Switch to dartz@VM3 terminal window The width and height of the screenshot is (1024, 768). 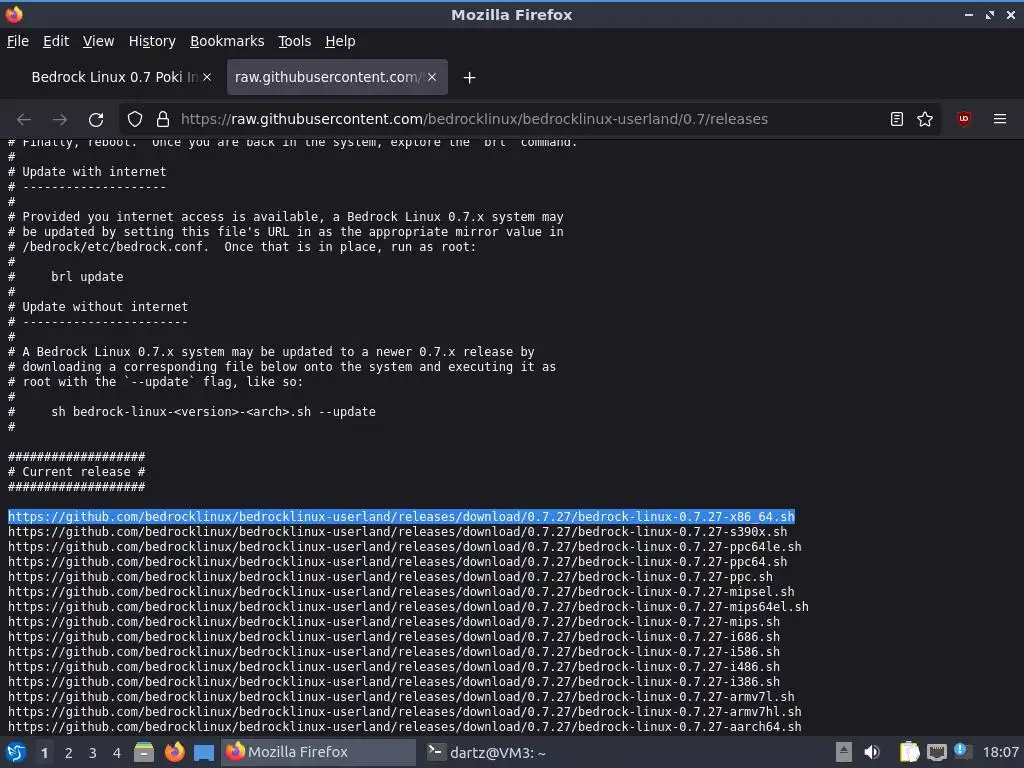coord(486,752)
